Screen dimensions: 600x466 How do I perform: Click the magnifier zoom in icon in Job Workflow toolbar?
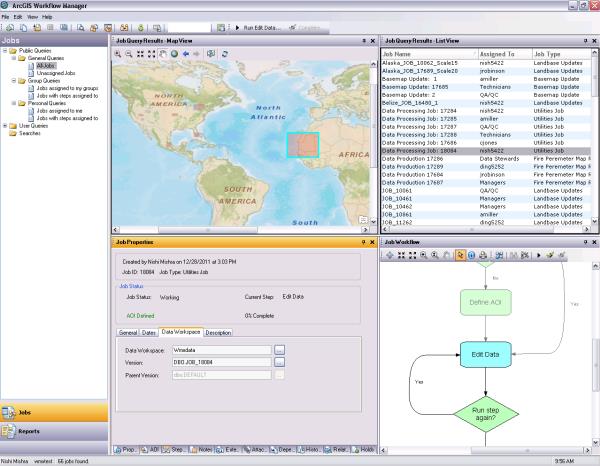click(x=424, y=255)
